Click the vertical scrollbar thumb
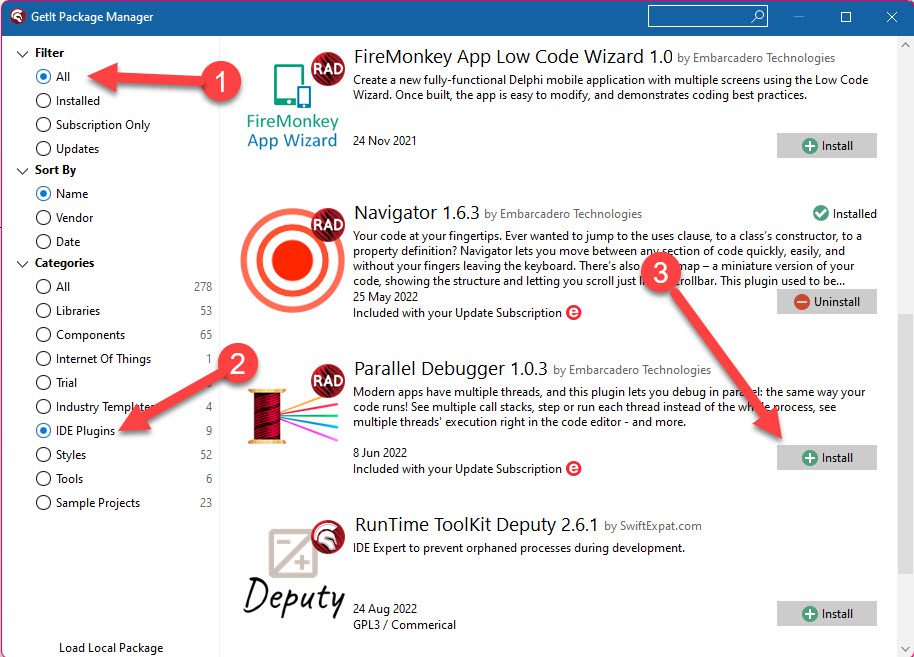 pyautogui.click(x=905, y=443)
